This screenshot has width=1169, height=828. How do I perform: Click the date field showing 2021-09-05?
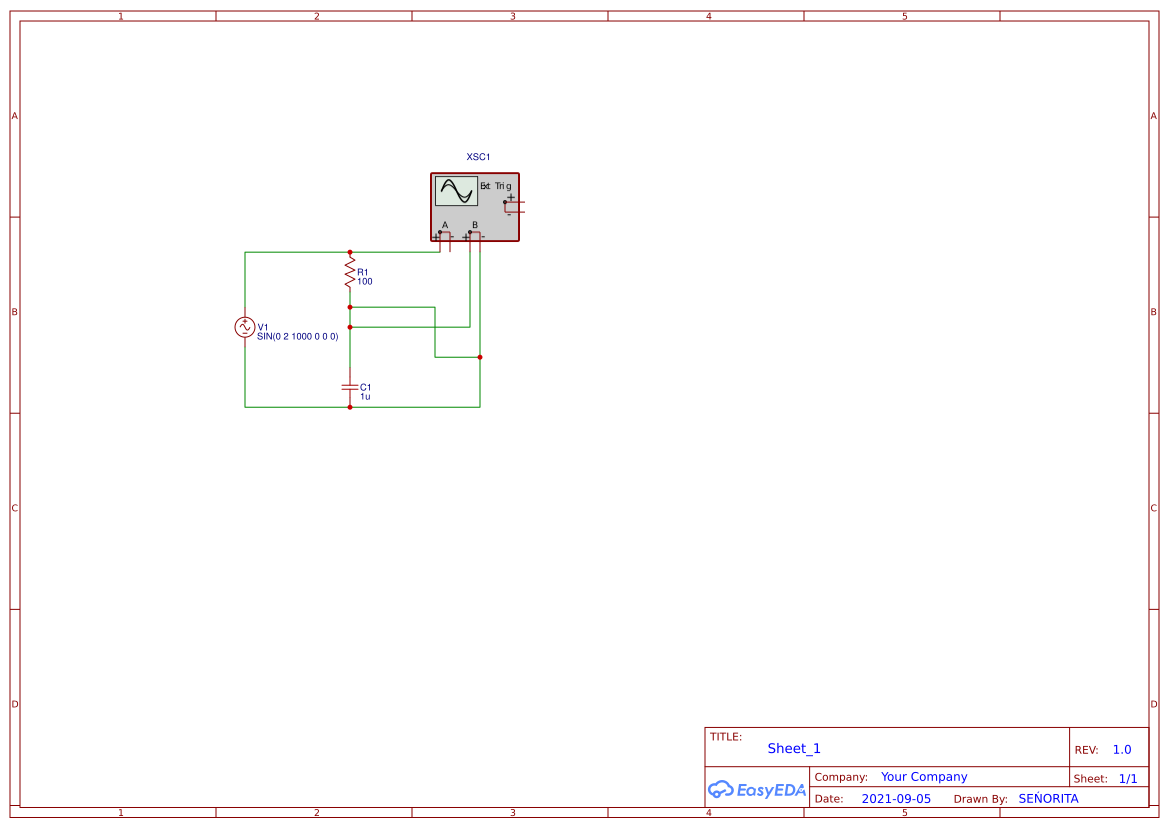point(897,798)
